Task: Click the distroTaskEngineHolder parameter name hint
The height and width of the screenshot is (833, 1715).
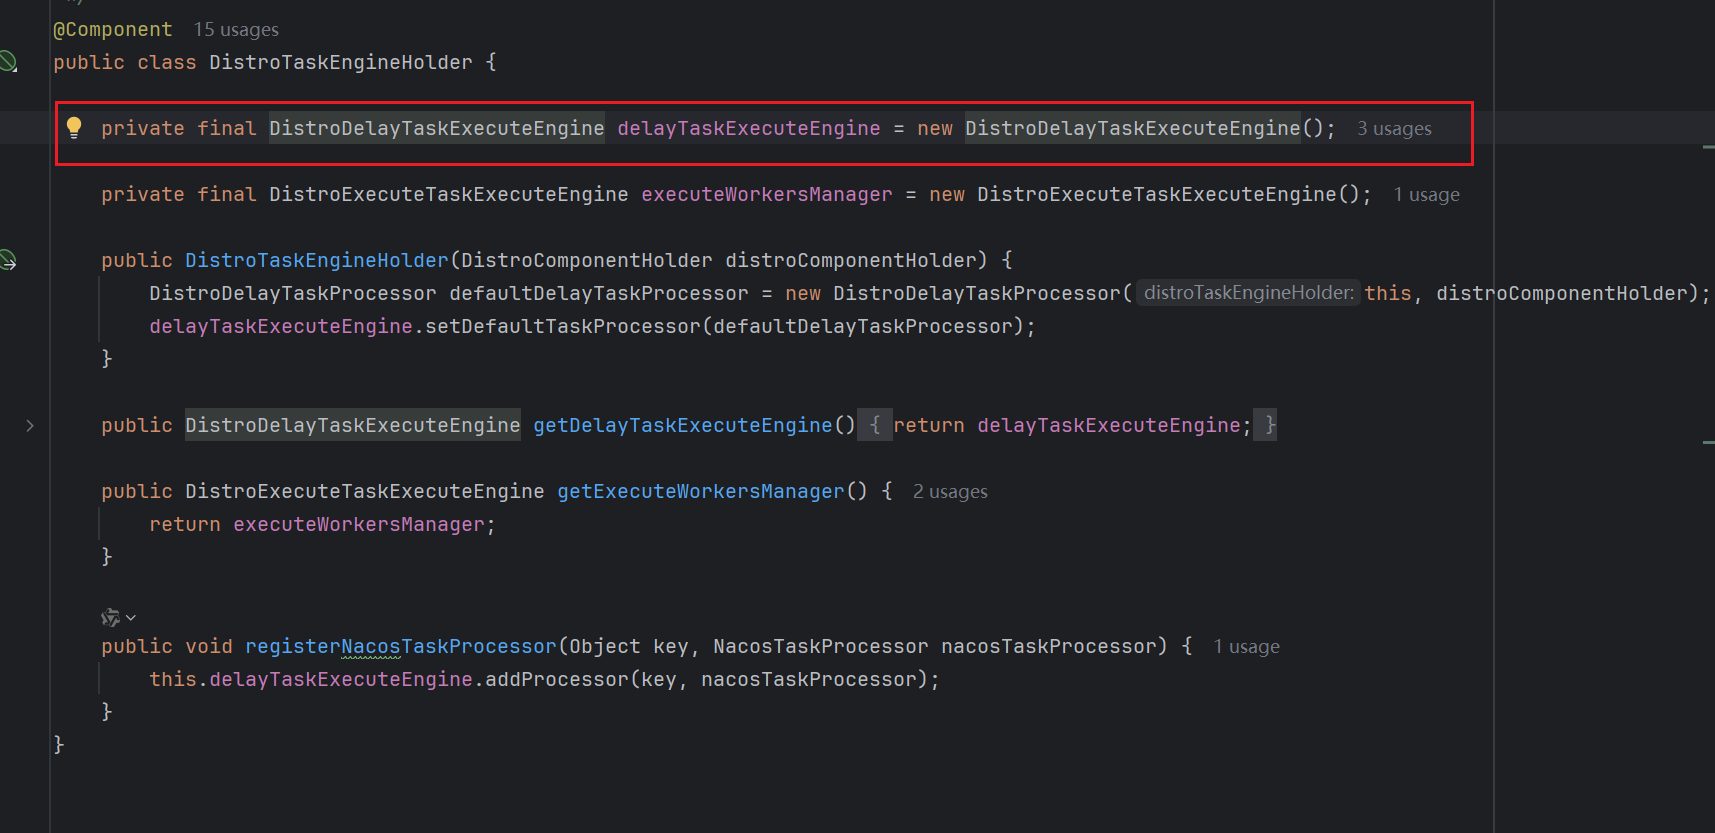Action: pyautogui.click(x=1248, y=293)
